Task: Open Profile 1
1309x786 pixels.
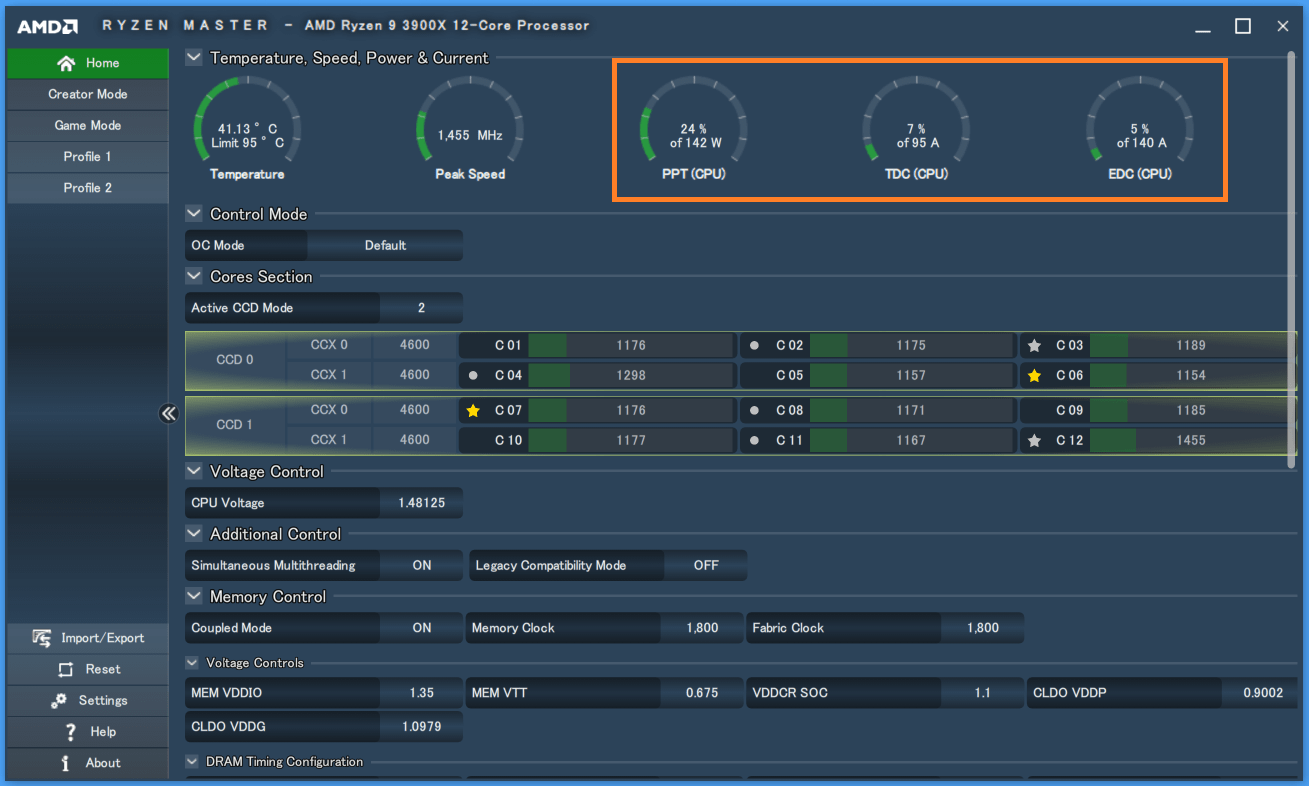Action: click(88, 156)
